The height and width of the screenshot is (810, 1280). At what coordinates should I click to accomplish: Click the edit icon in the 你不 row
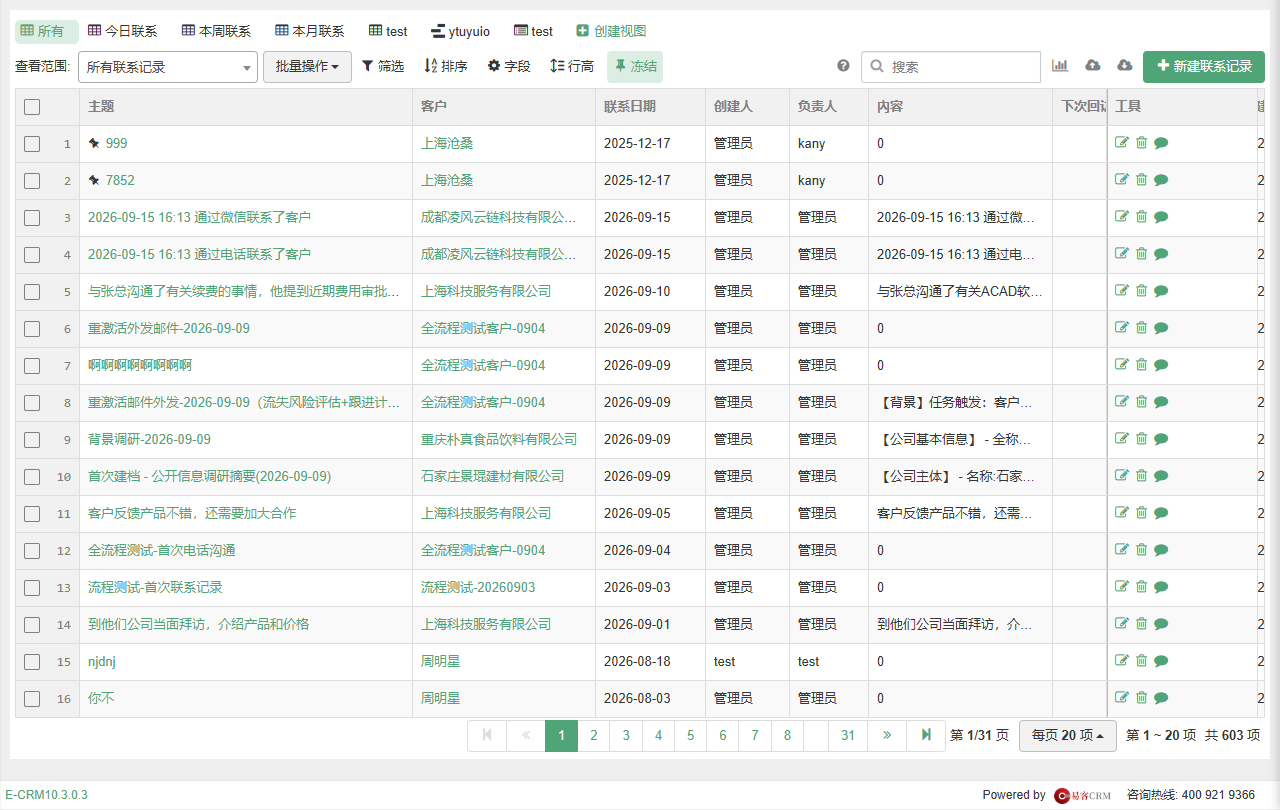coord(1122,698)
